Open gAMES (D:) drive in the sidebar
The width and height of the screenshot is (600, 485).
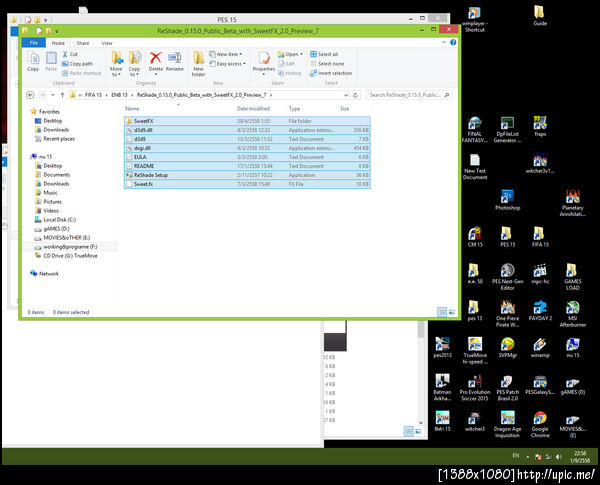point(52,229)
